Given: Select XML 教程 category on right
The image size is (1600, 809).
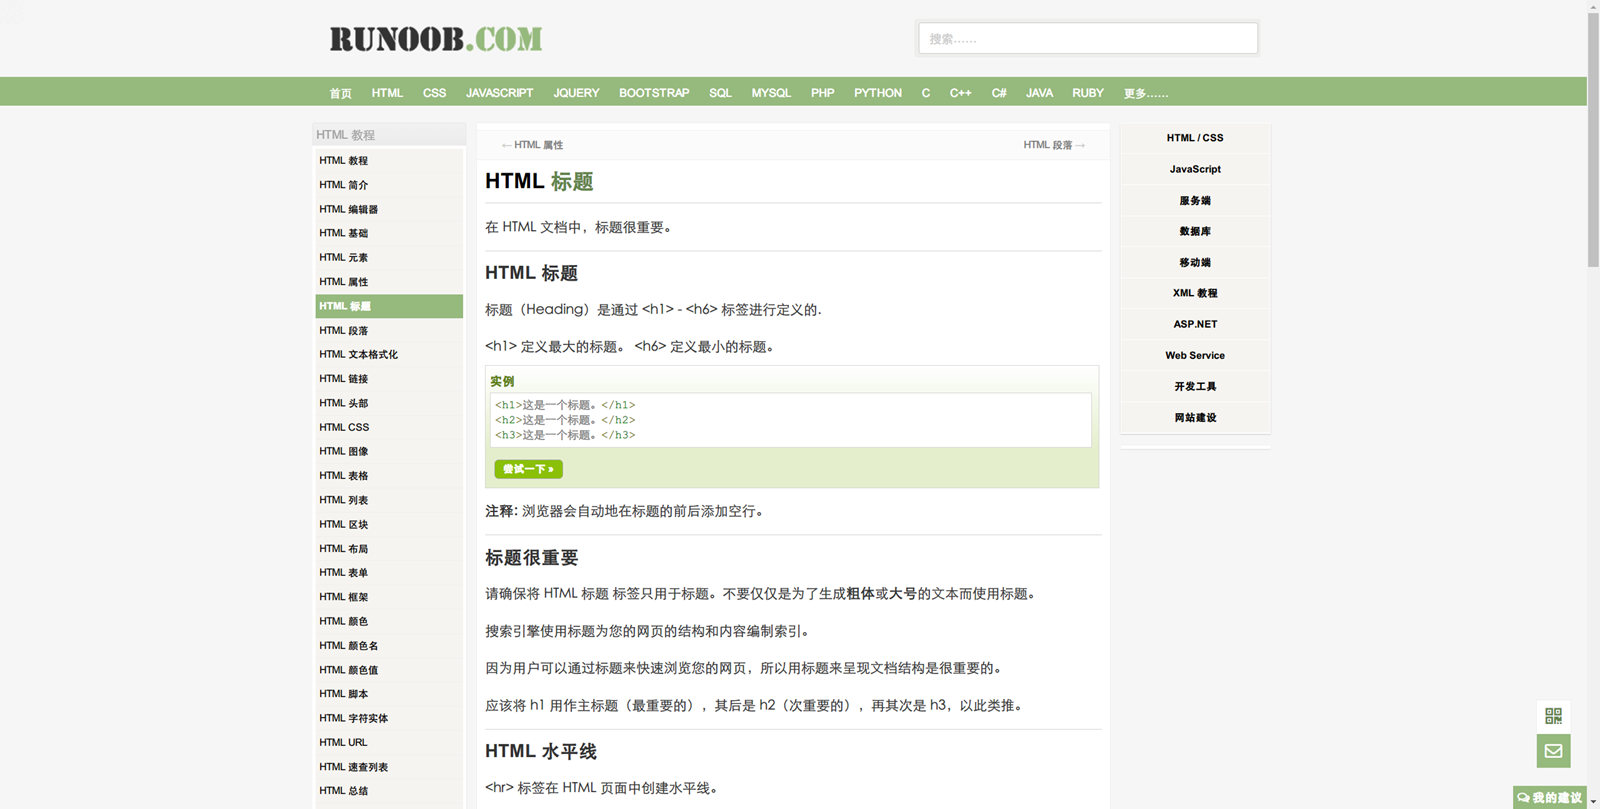Looking at the screenshot, I should coord(1195,293).
